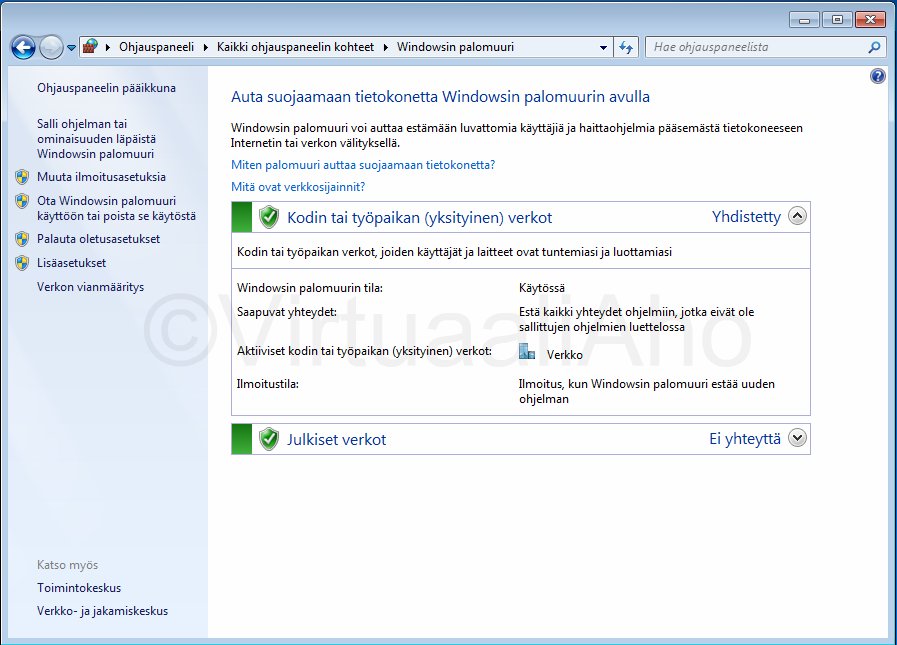Expand arrow after Ohjauspaneeli in breadcrumb
The image size is (897, 645).
tap(206, 48)
